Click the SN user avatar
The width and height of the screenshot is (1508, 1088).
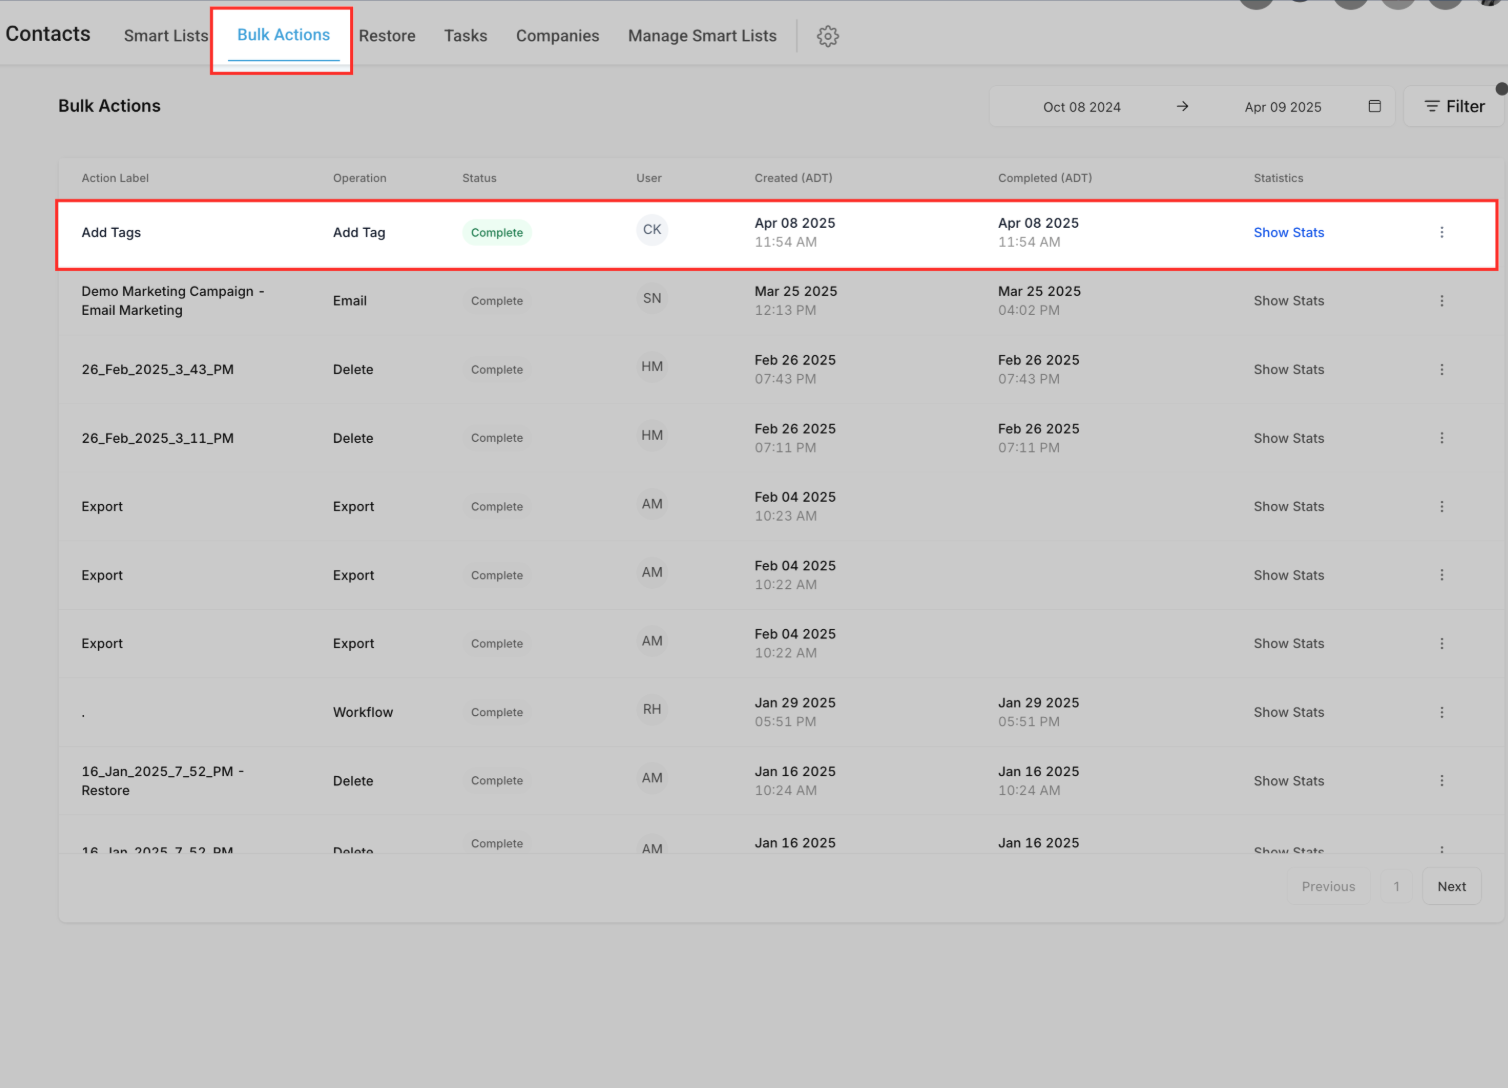pos(652,298)
